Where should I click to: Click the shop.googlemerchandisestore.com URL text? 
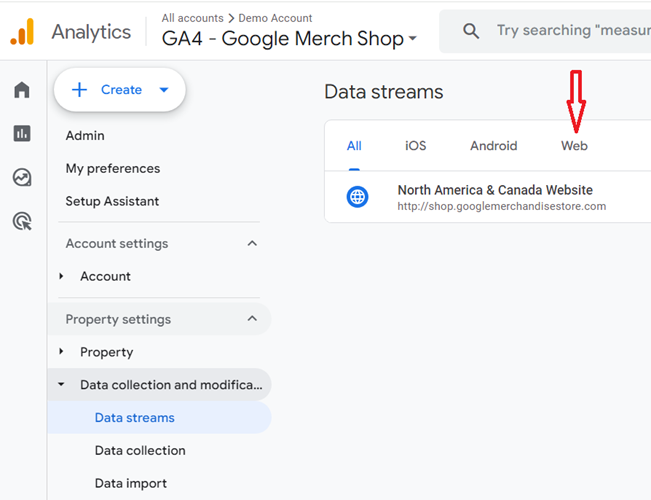click(502, 206)
